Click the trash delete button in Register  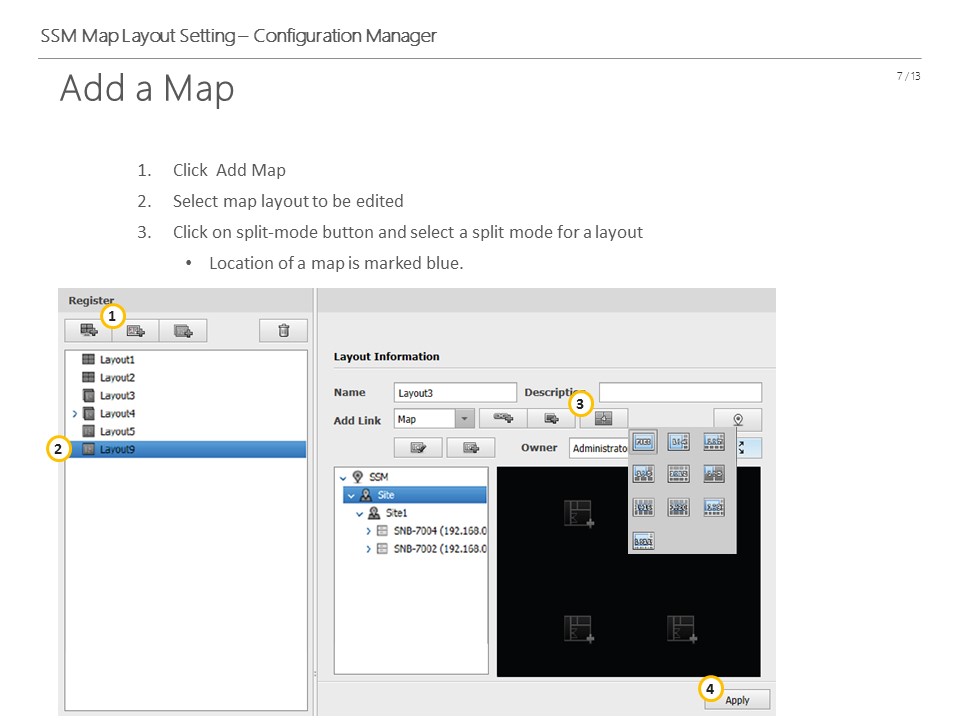click(283, 331)
